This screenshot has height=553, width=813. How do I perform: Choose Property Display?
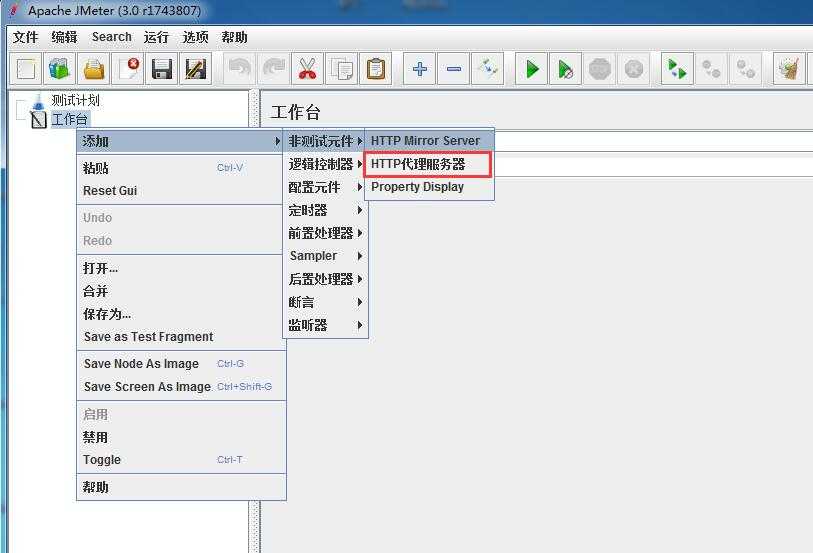429,187
